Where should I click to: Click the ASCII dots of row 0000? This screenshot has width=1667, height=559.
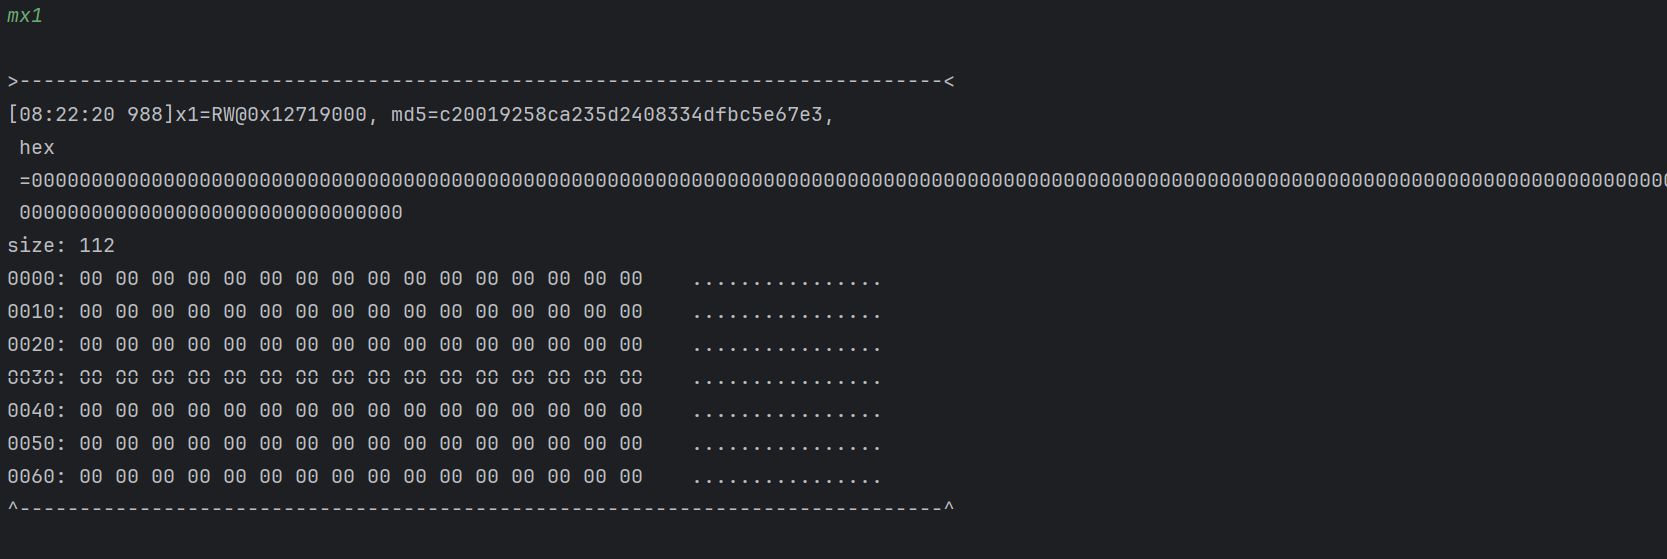click(x=786, y=281)
